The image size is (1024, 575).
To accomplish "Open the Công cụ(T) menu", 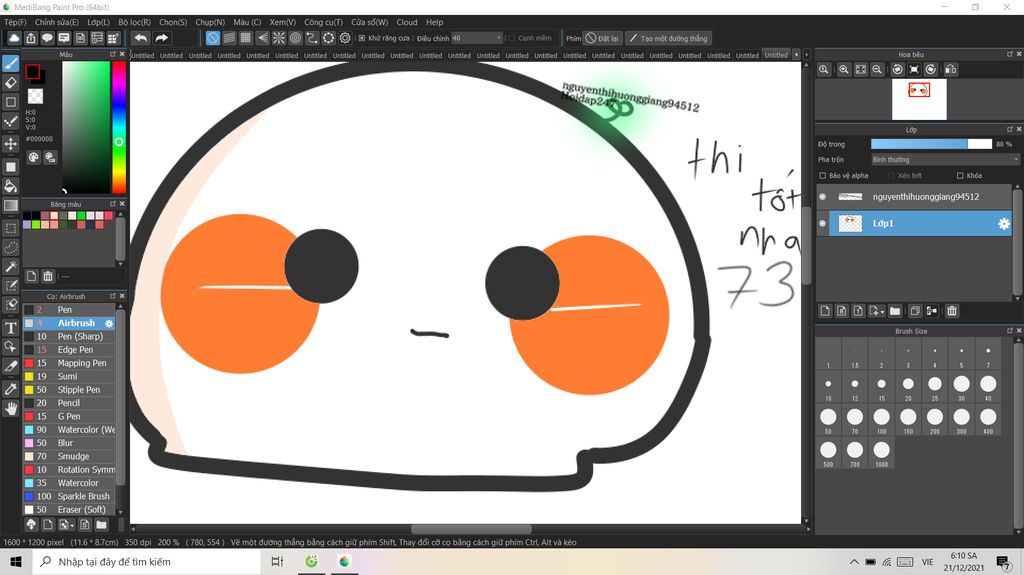I will [x=323, y=22].
